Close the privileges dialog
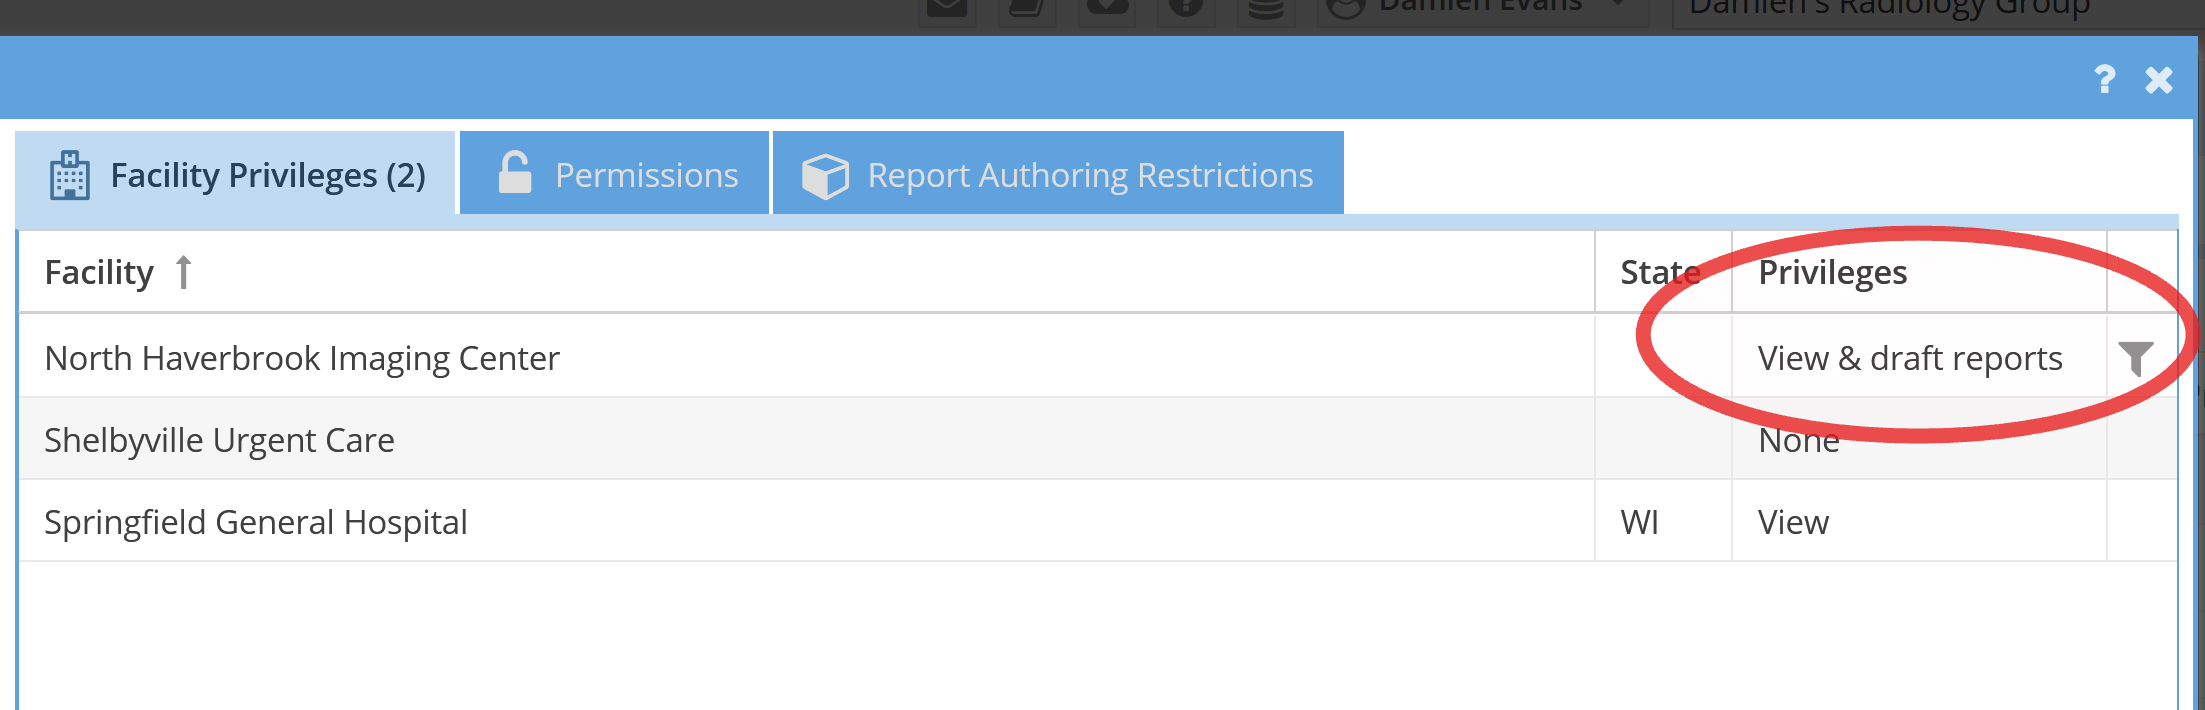The image size is (2205, 710). 2159,80
